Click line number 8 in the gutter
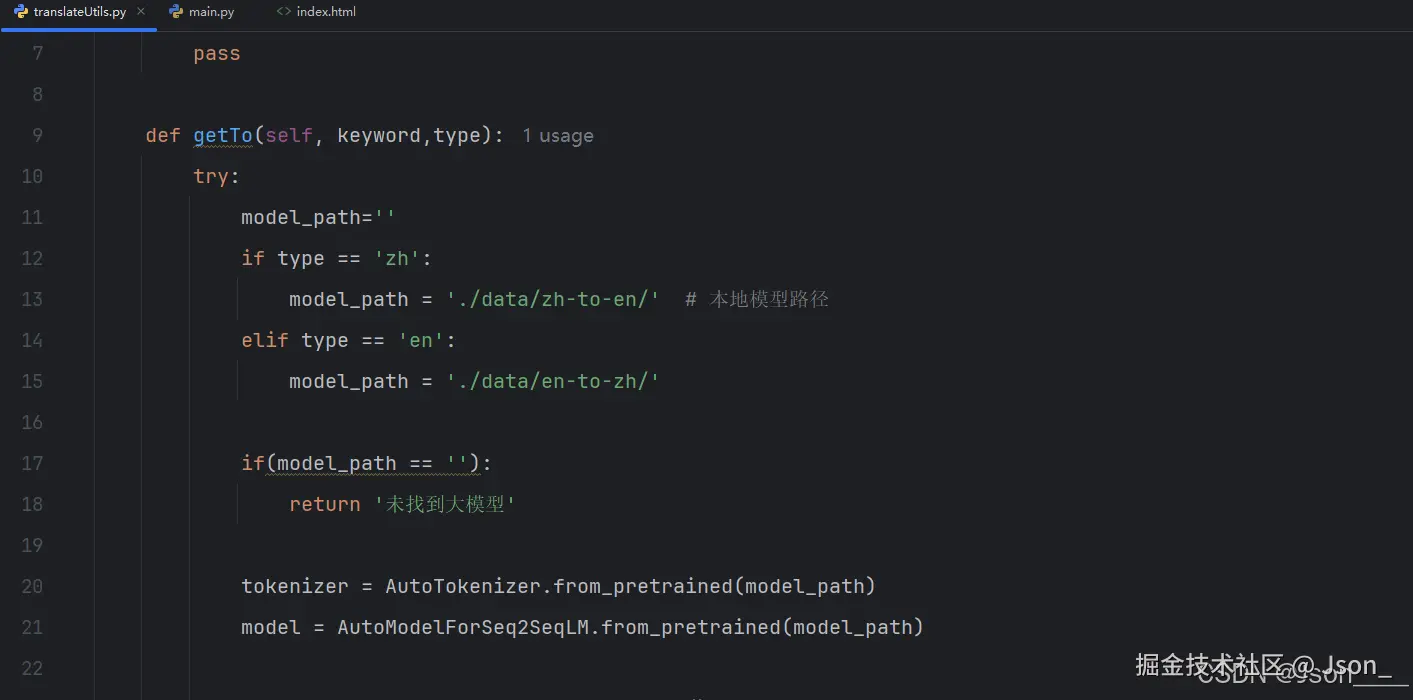The width and height of the screenshot is (1413, 700). click(38, 94)
